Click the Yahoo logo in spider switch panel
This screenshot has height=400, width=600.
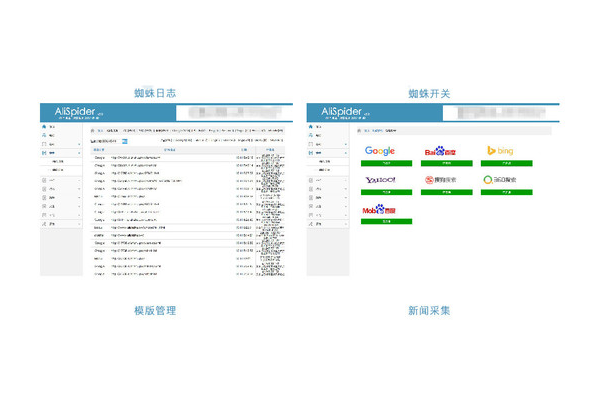(380, 180)
